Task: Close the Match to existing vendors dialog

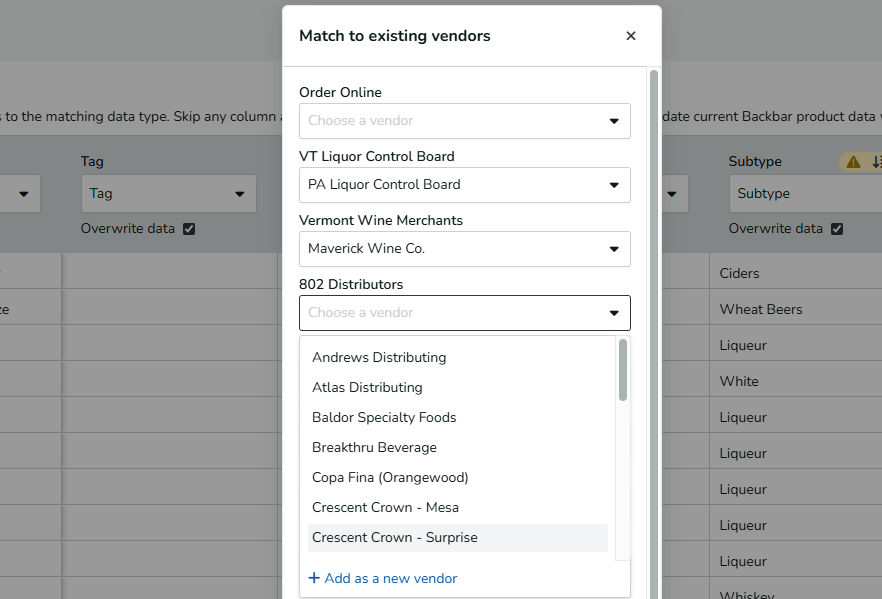Action: (x=631, y=36)
